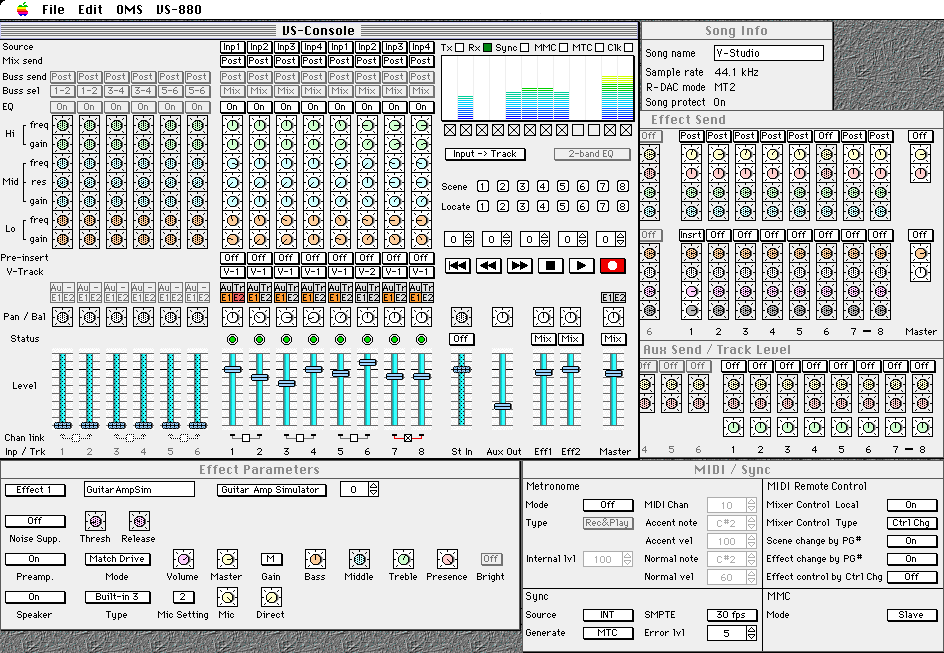This screenshot has height=653, width=944.
Task: Click the Error lvl stepper arrows
Action: pyautogui.click(x=751, y=633)
